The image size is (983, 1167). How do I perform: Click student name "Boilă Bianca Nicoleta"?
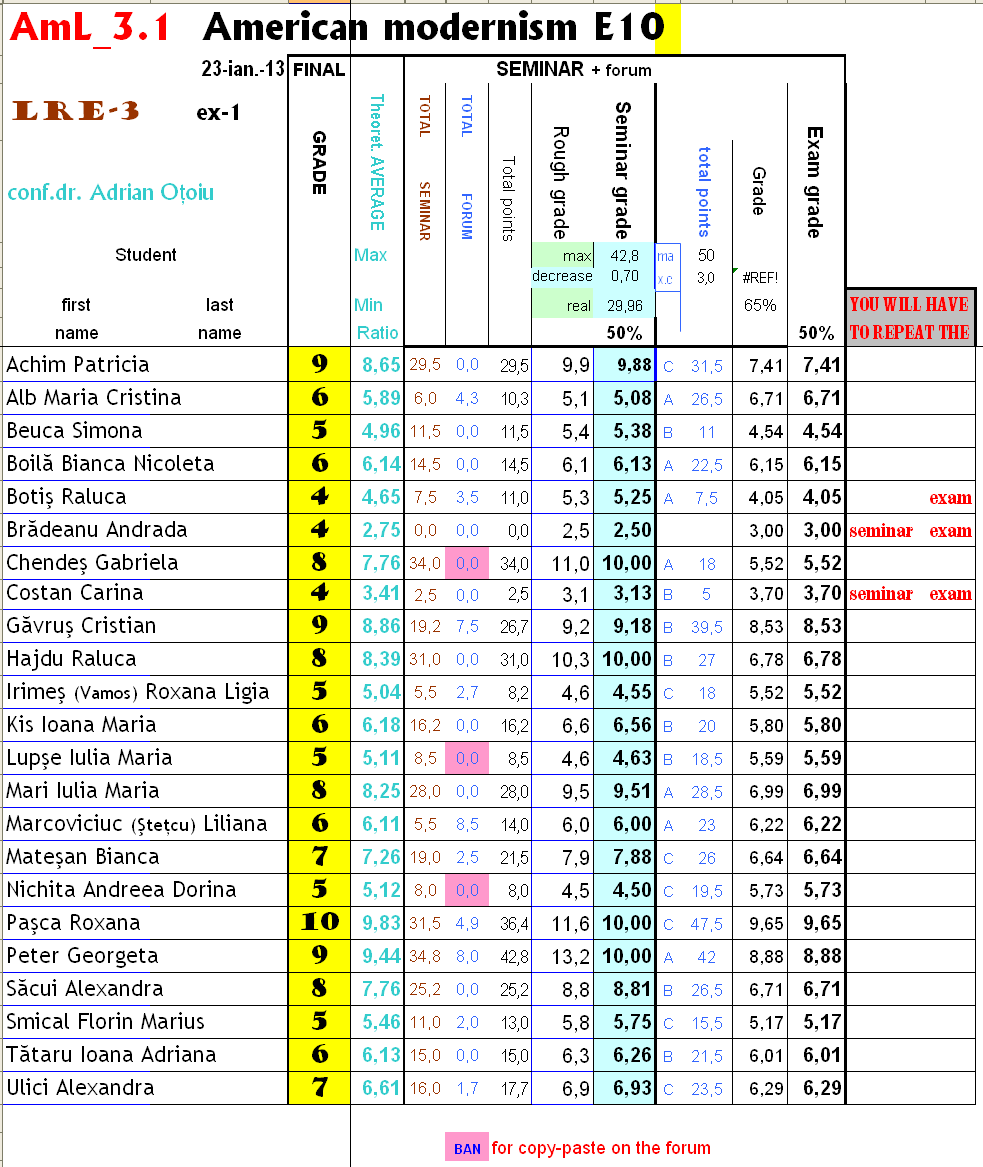[110, 464]
